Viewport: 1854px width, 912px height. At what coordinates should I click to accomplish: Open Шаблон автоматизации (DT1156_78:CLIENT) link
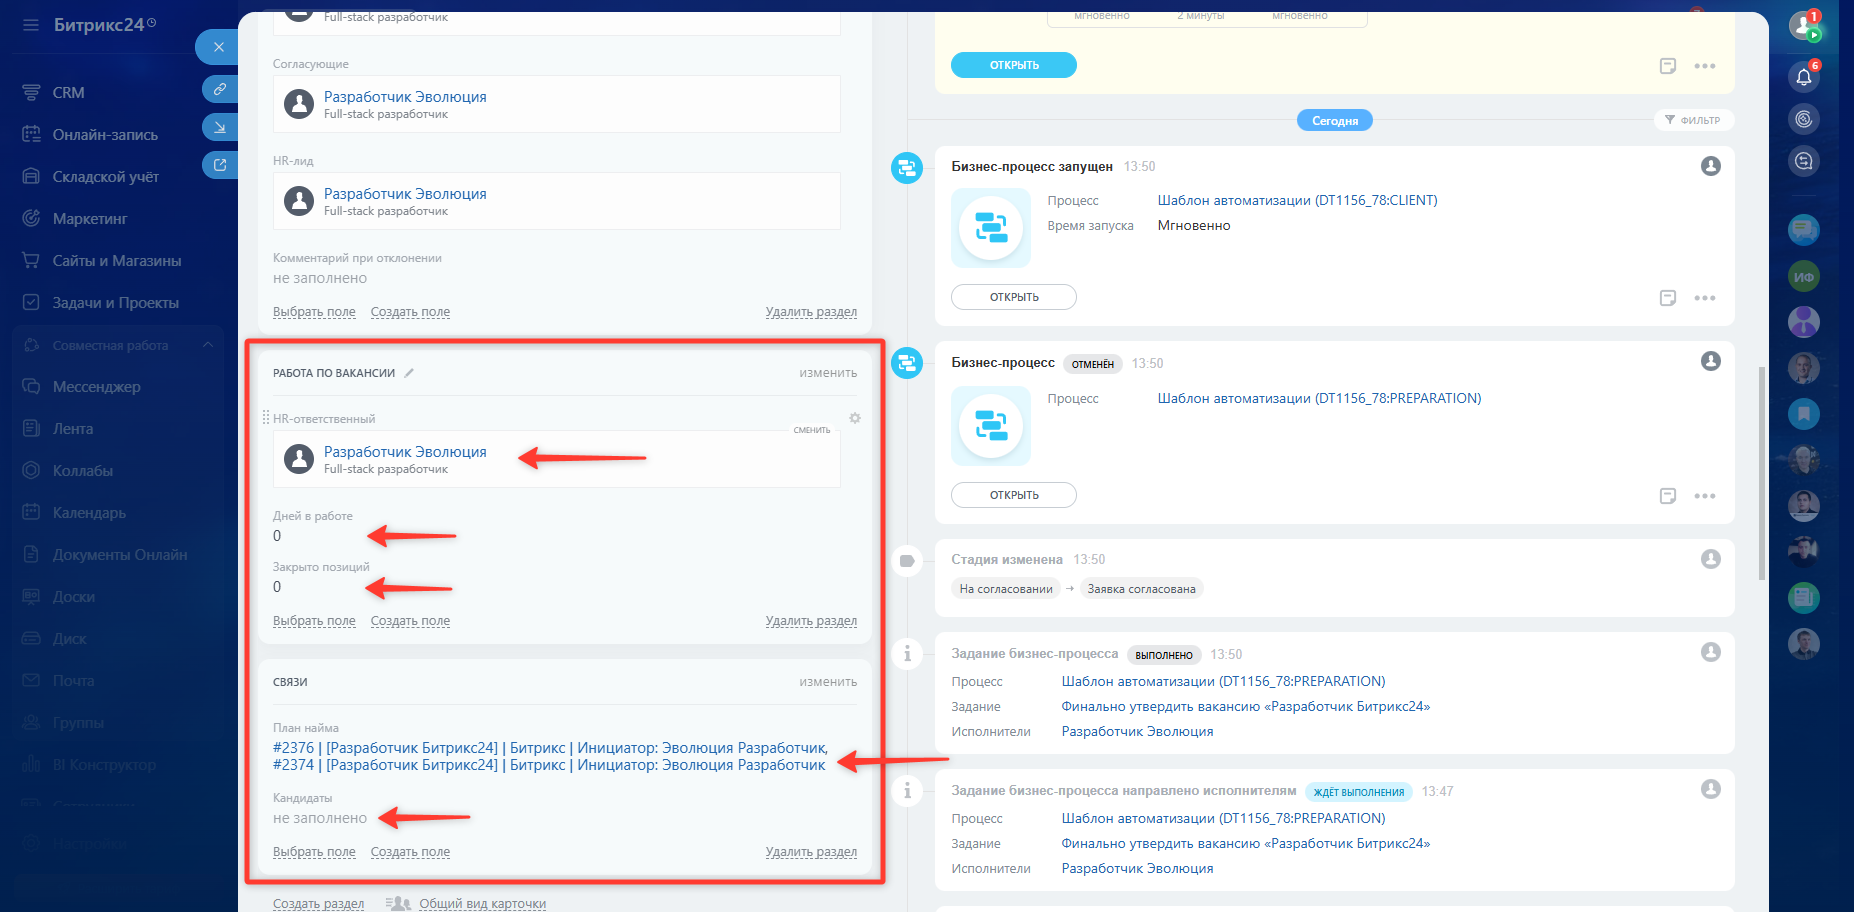pos(1297,201)
